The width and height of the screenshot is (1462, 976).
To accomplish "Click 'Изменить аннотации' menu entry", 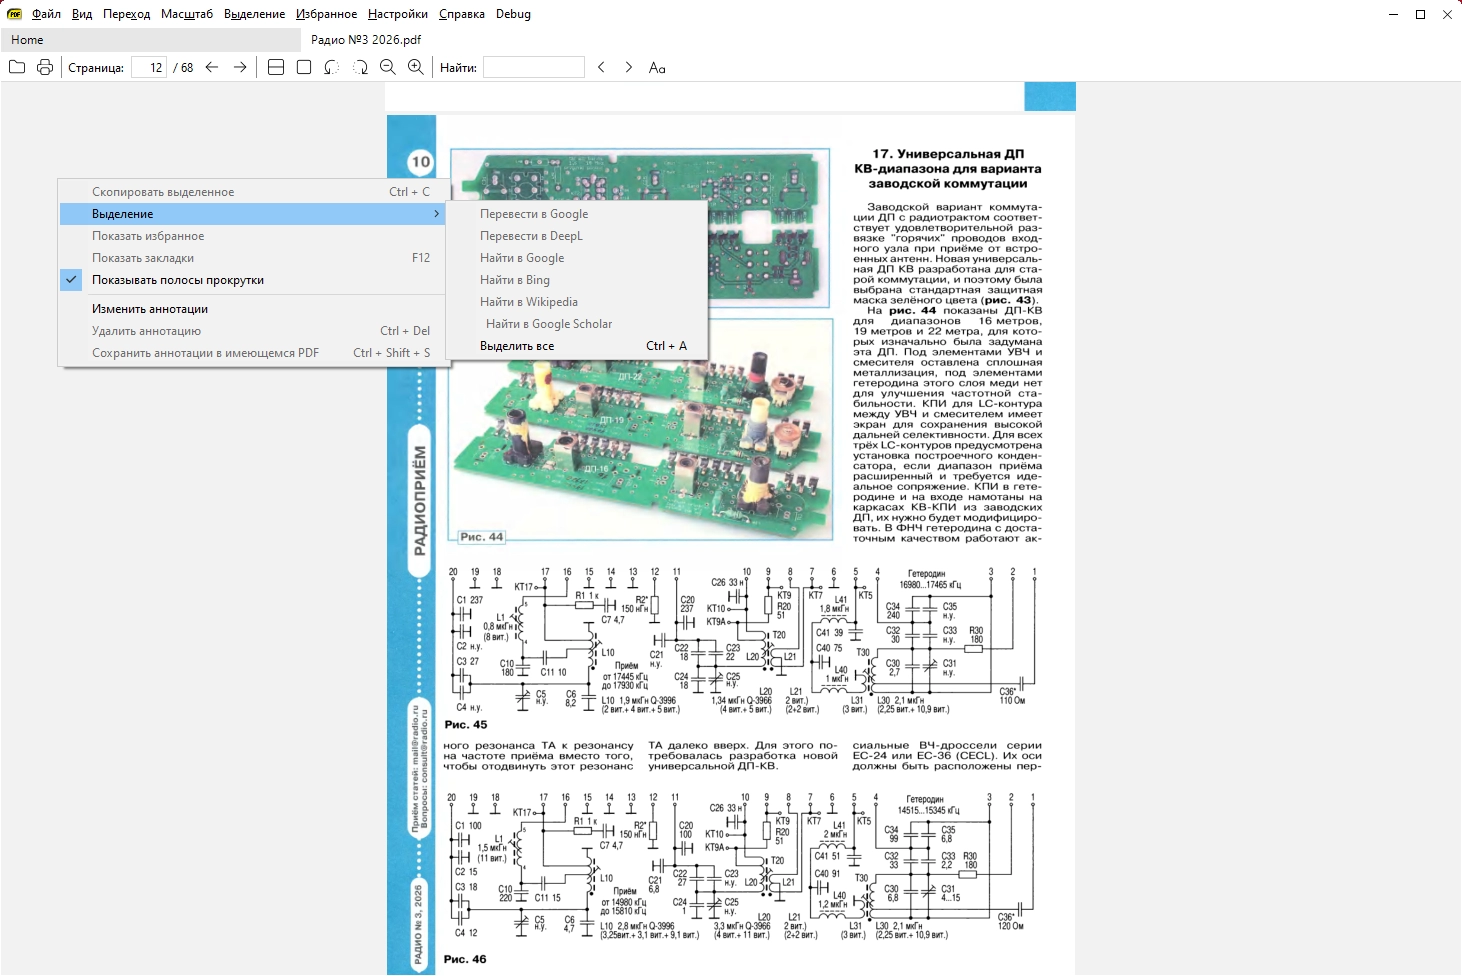I will 150,309.
